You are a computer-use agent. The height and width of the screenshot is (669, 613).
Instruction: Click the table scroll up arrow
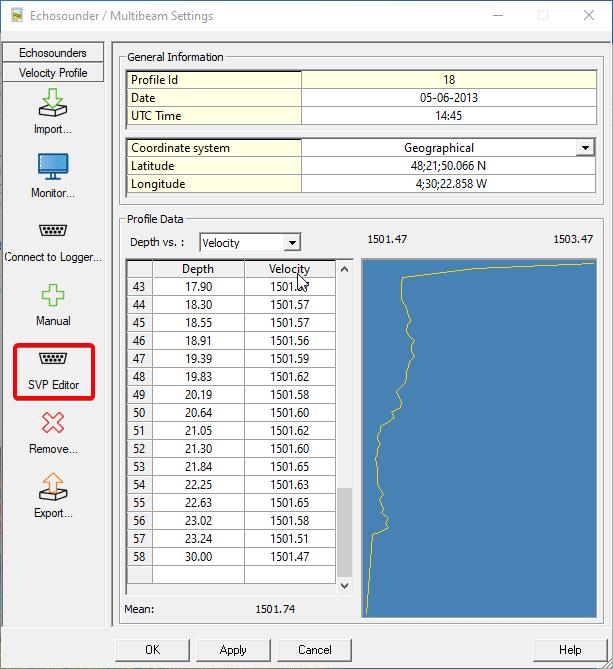344,269
